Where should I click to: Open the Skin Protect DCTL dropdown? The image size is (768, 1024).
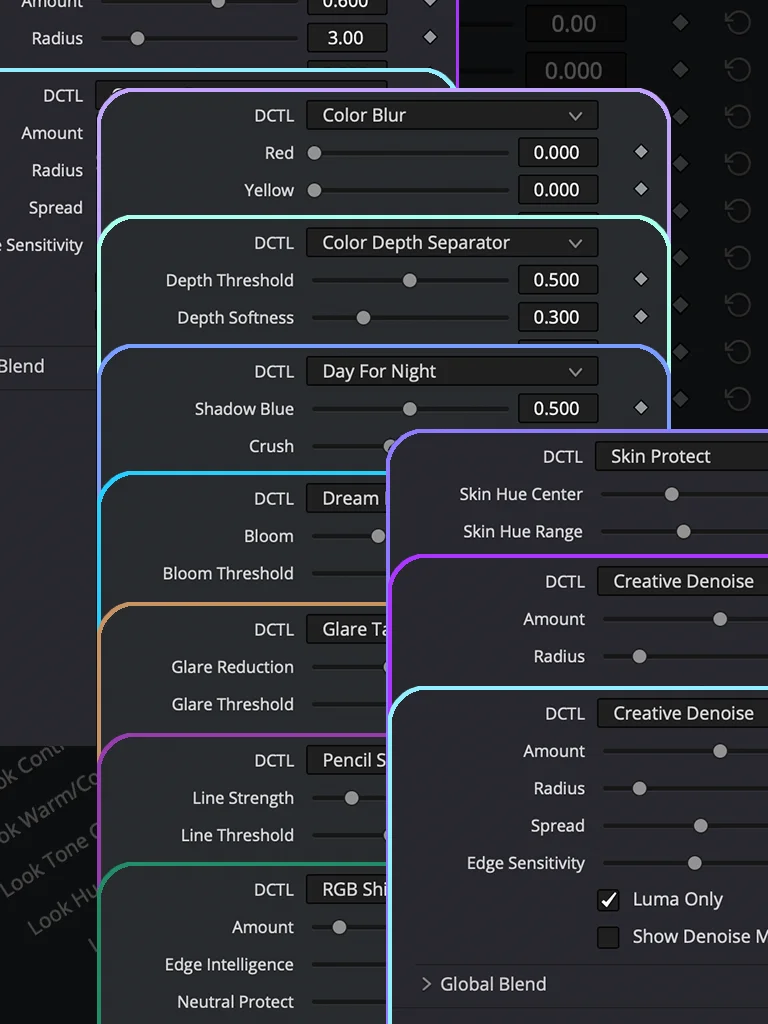tap(681, 456)
